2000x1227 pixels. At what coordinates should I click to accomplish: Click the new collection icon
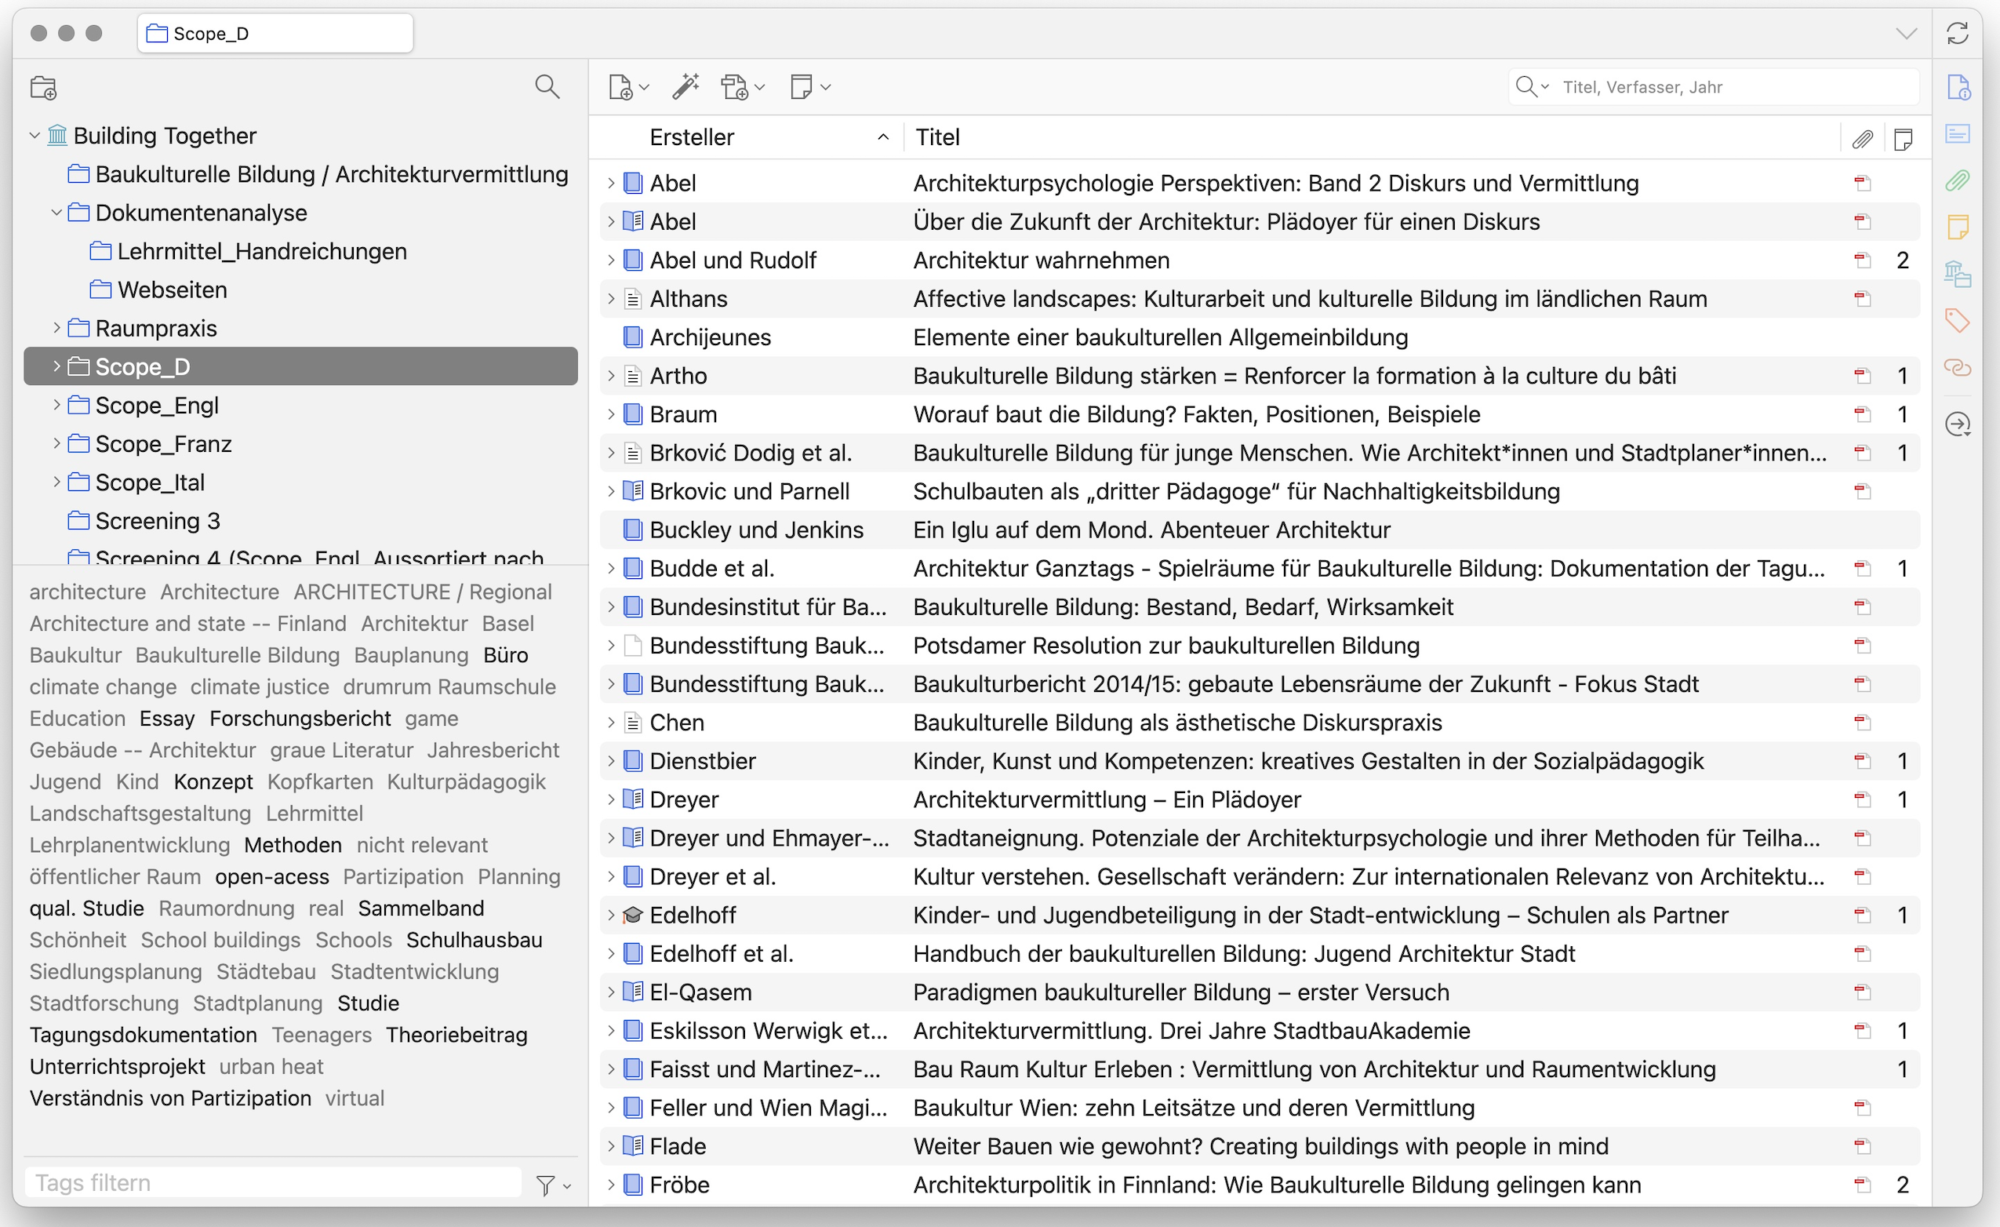pos(43,88)
